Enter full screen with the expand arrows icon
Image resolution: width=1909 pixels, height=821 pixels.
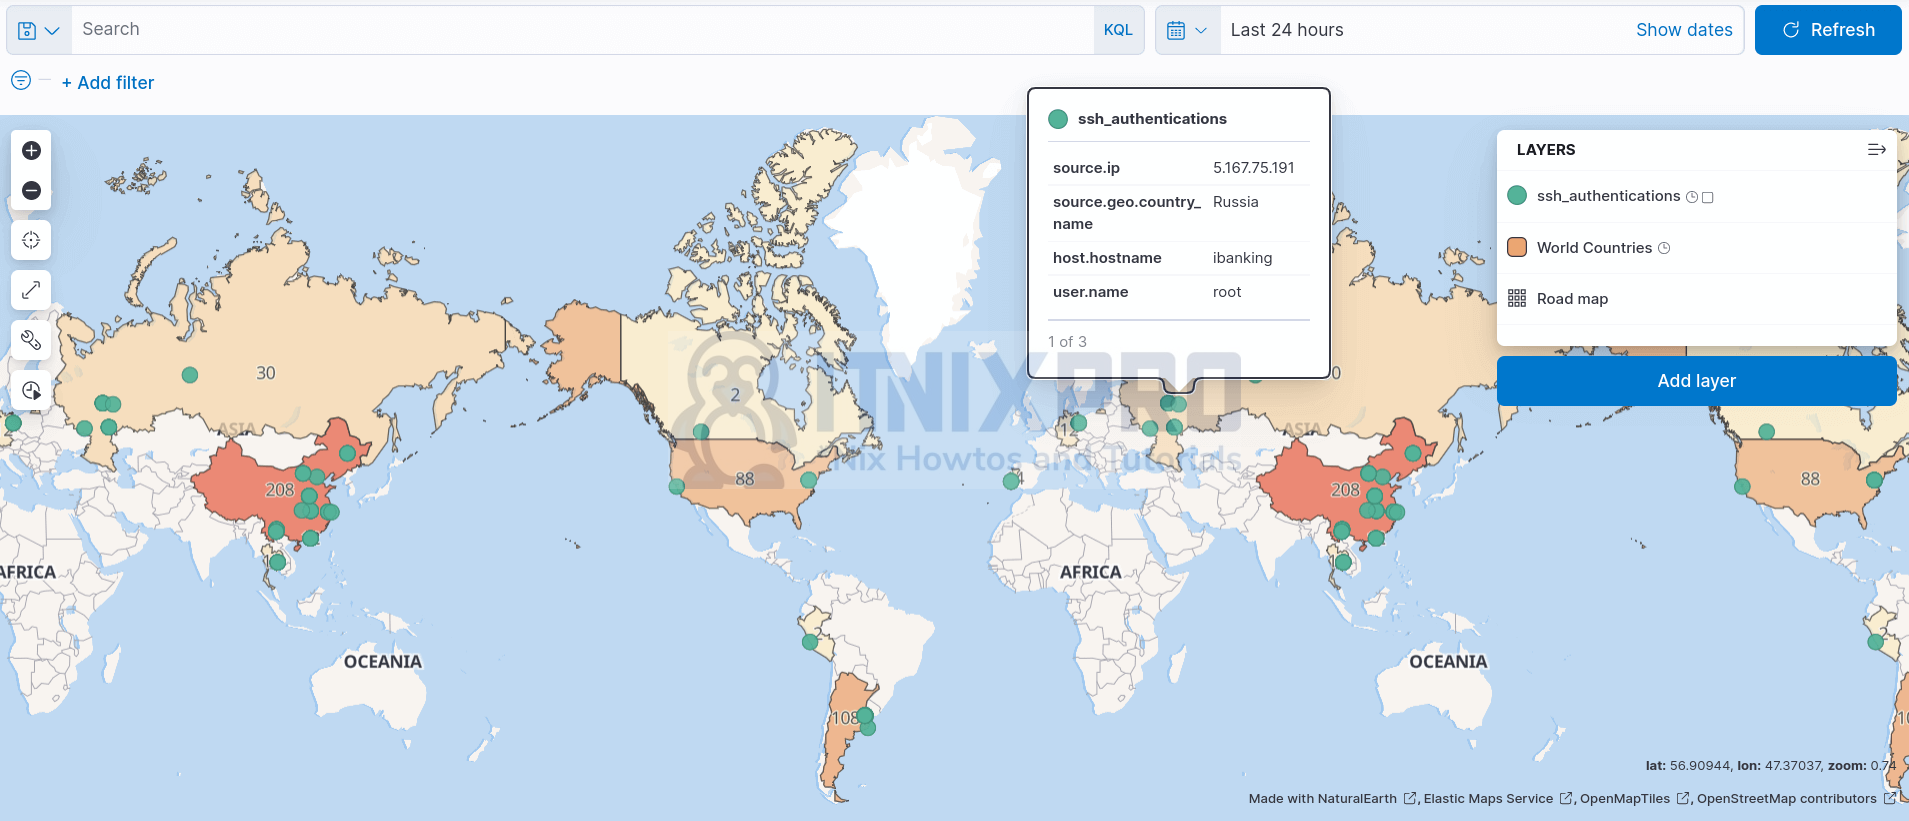31,290
